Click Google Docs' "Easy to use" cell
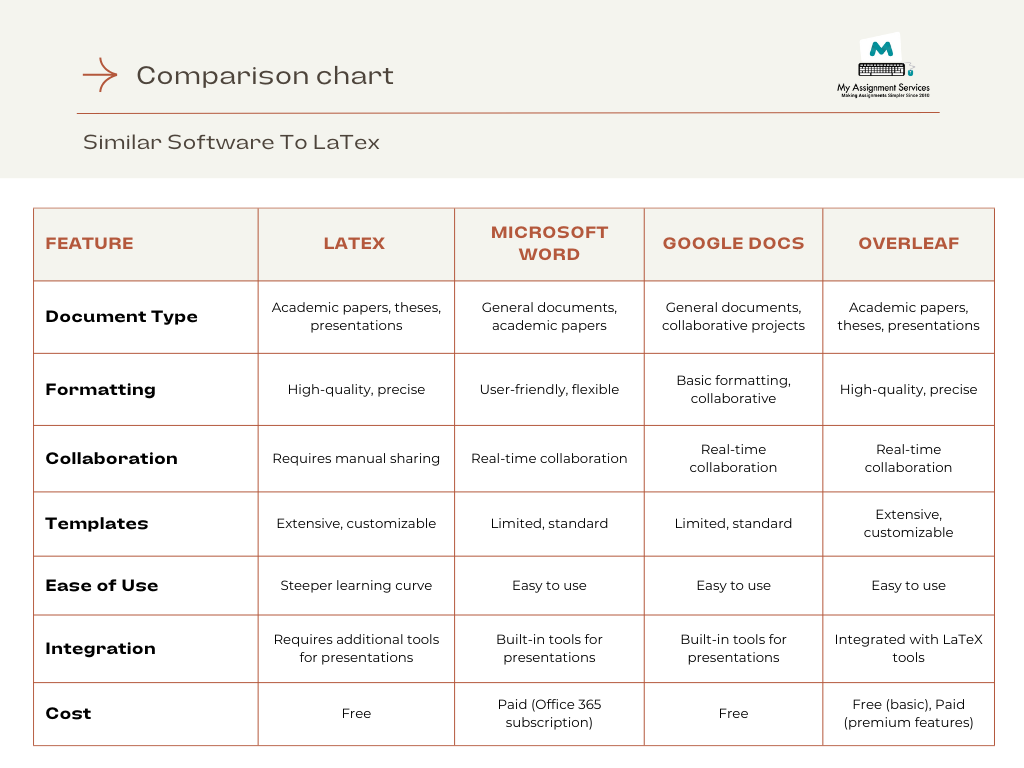 pos(733,586)
